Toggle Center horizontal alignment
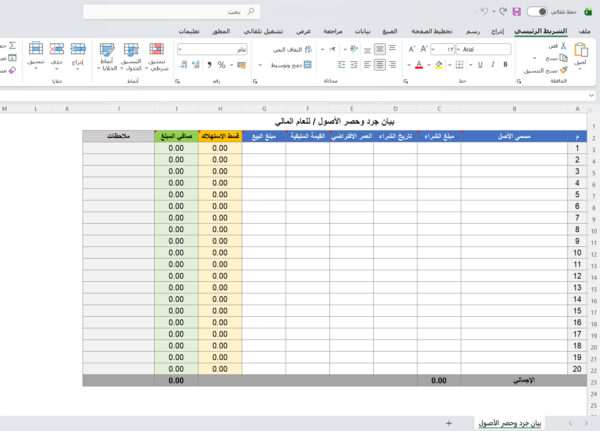This screenshot has width=600, height=431. 380,65
